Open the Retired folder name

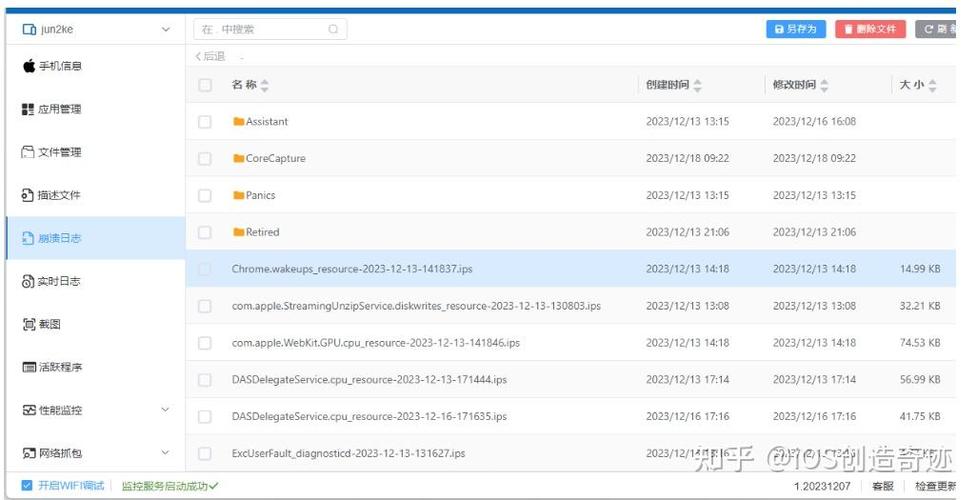[x=262, y=232]
